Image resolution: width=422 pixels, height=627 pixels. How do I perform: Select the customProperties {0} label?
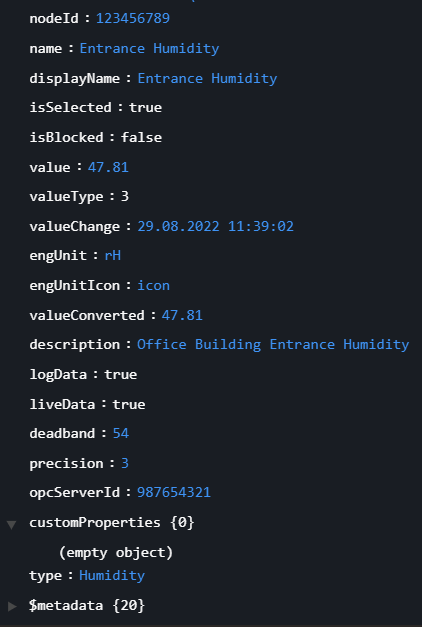pos(112,522)
